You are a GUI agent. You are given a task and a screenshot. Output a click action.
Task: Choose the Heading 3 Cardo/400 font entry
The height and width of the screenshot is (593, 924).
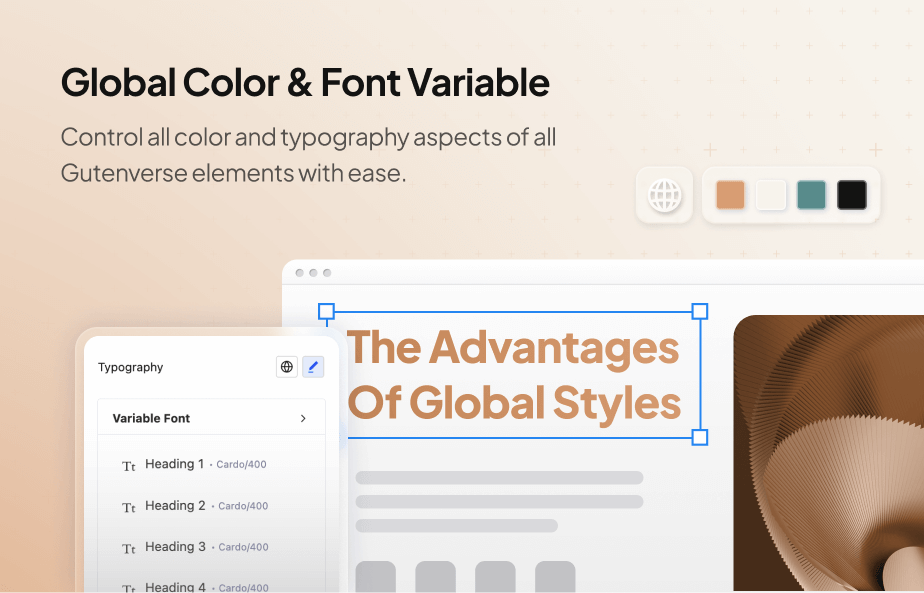(x=206, y=547)
